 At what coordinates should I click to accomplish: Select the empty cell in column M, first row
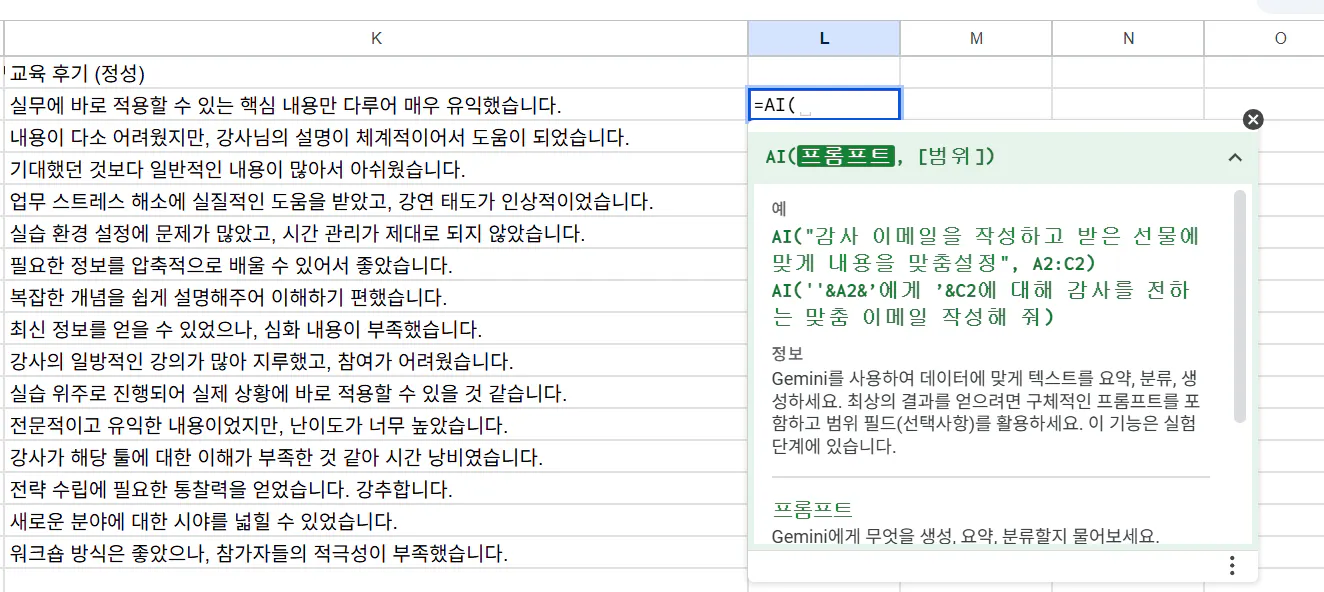click(x=976, y=73)
